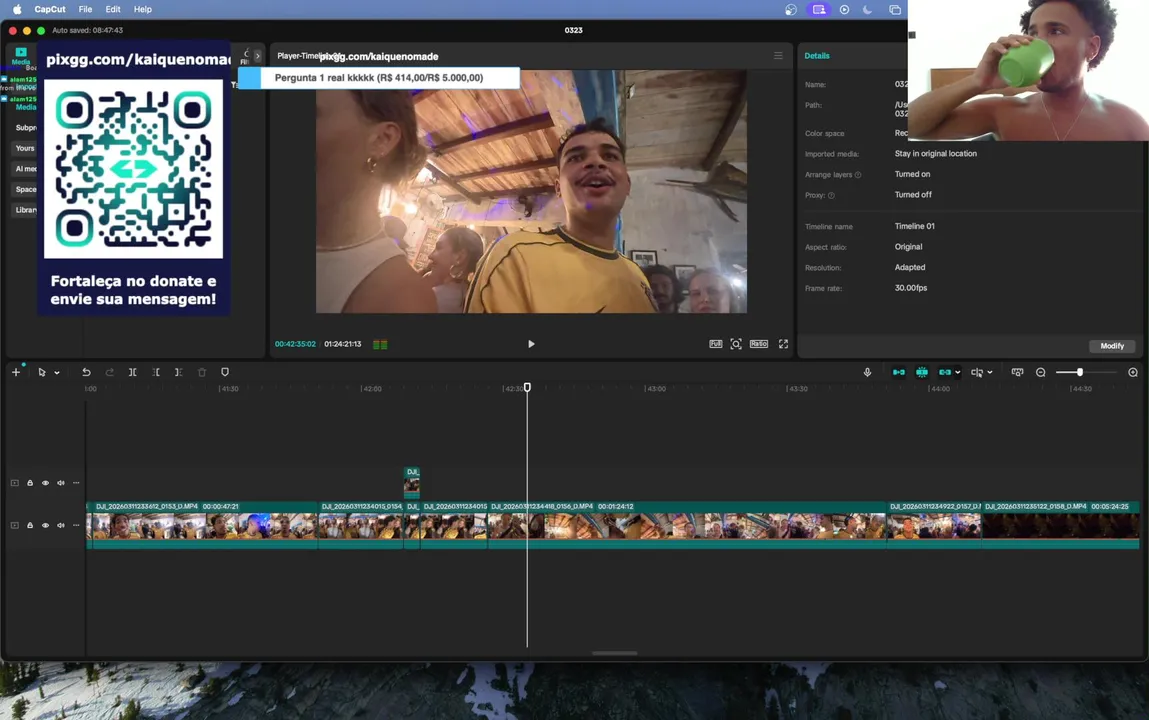Click the info icon beside Arrange layers
The width and height of the screenshot is (1149, 720).
(858, 175)
